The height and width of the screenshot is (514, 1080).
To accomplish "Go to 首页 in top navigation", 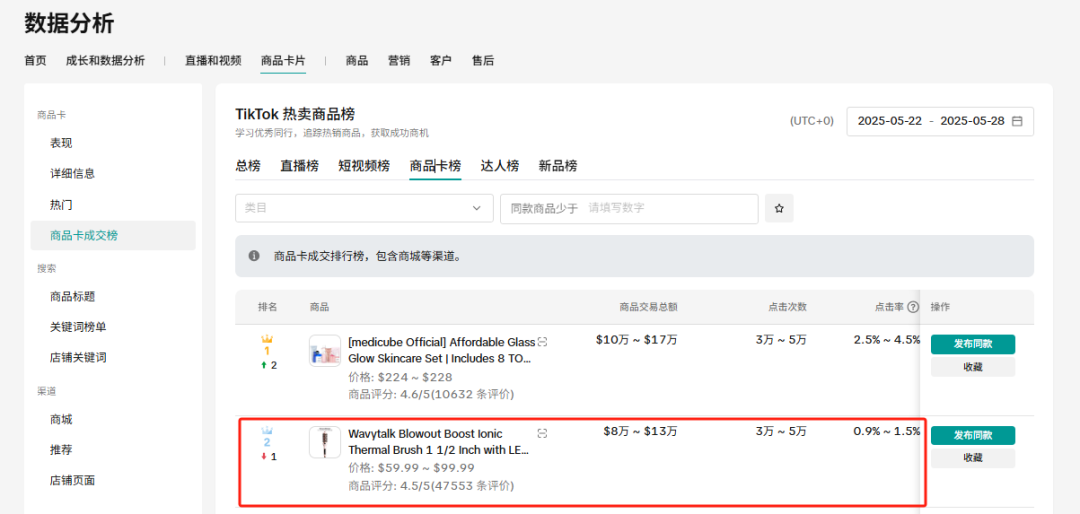I will point(35,61).
